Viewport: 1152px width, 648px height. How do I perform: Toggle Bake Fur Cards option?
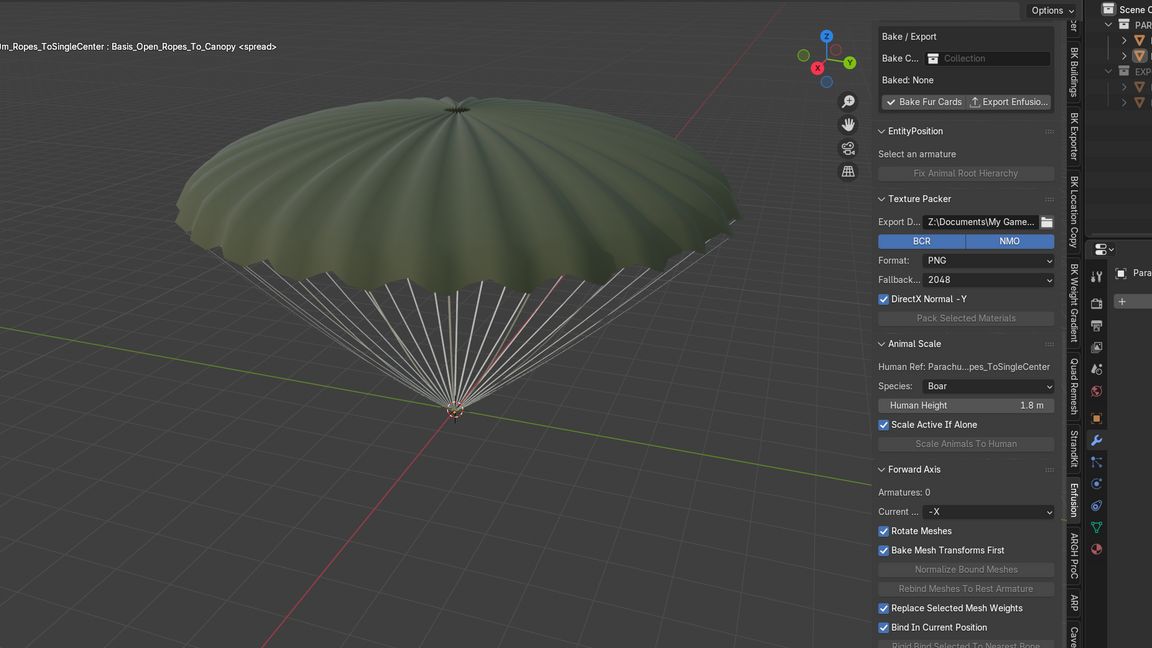[924, 102]
